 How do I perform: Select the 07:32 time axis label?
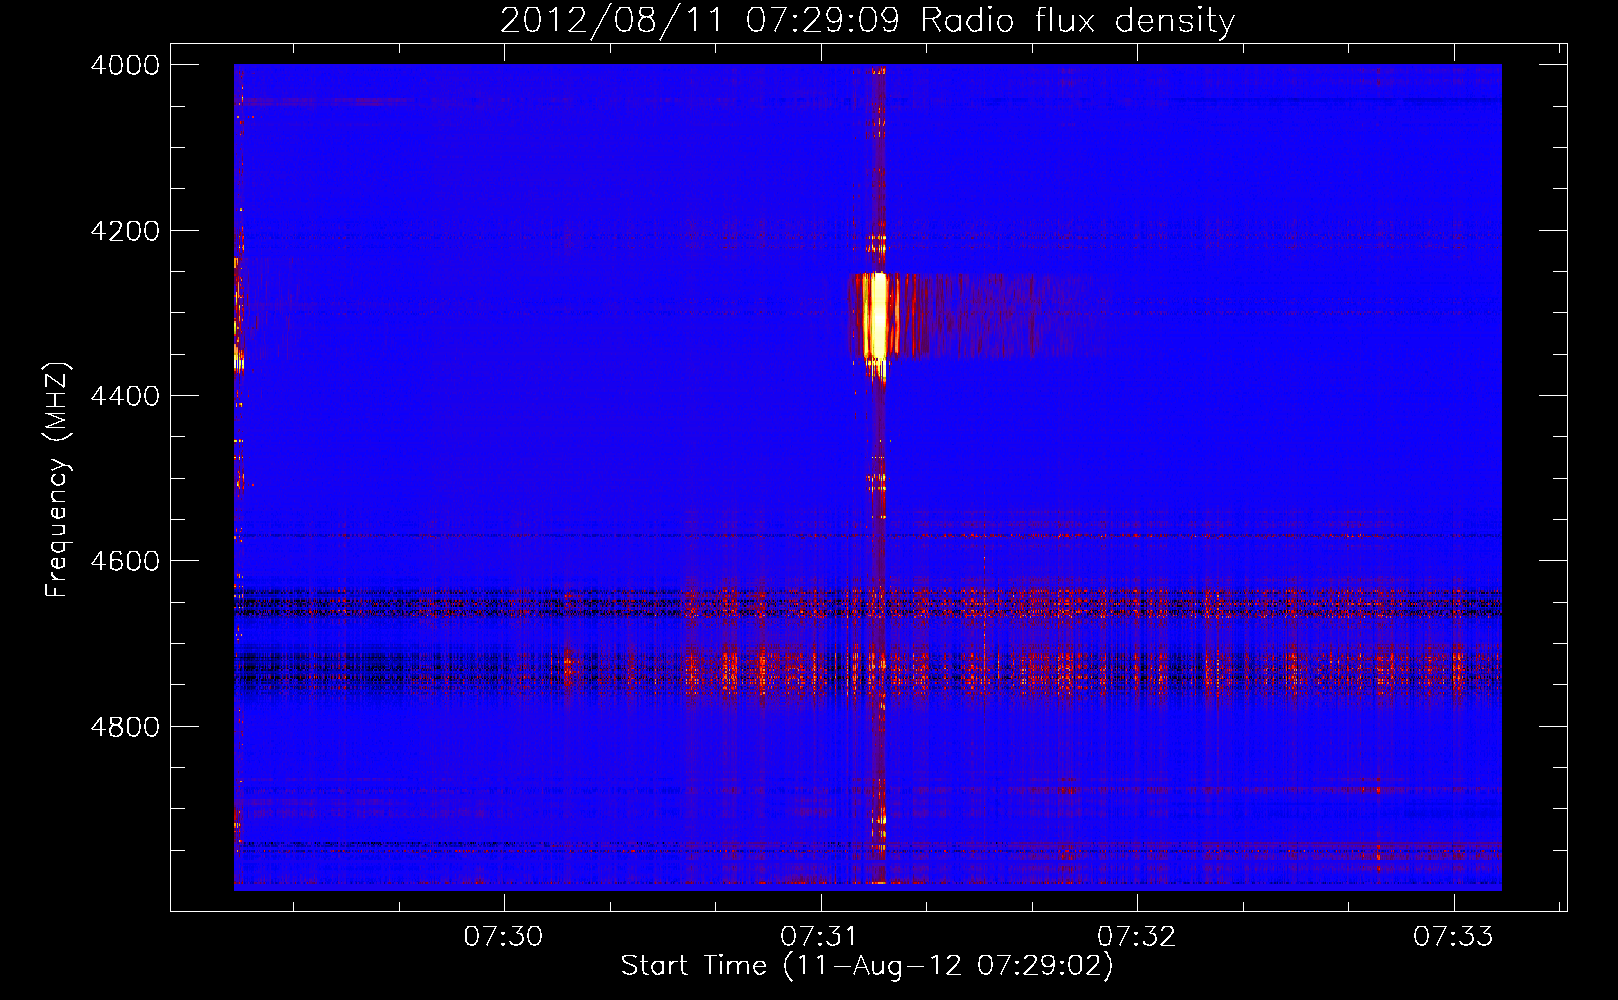click(x=1137, y=937)
